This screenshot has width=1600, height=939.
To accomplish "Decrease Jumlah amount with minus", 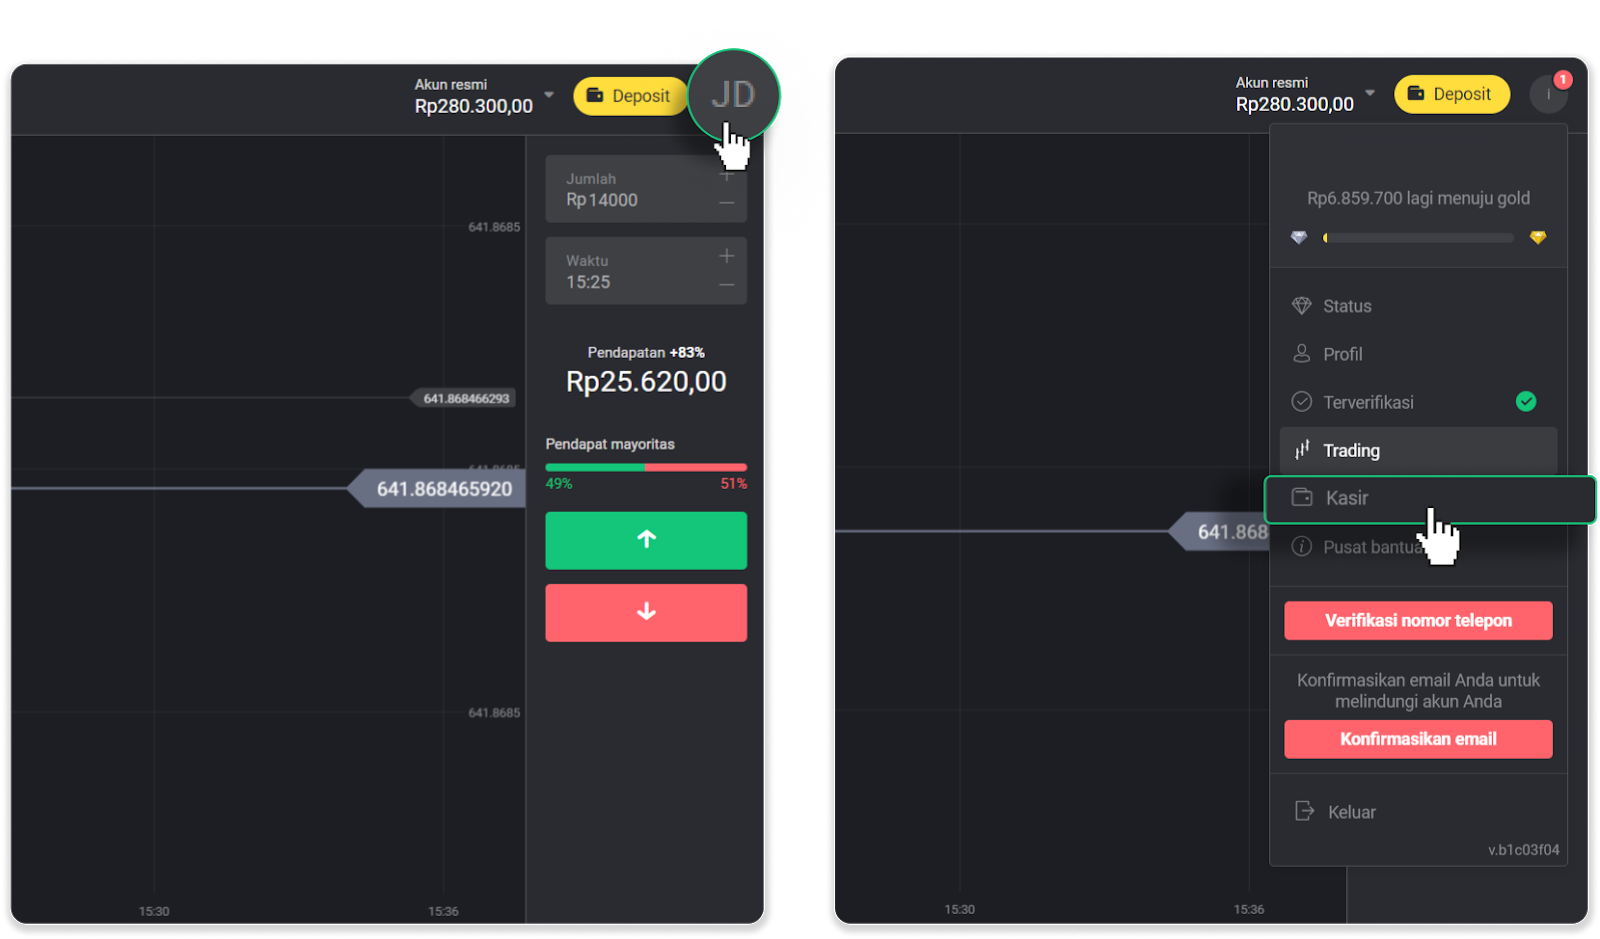I will (x=727, y=203).
